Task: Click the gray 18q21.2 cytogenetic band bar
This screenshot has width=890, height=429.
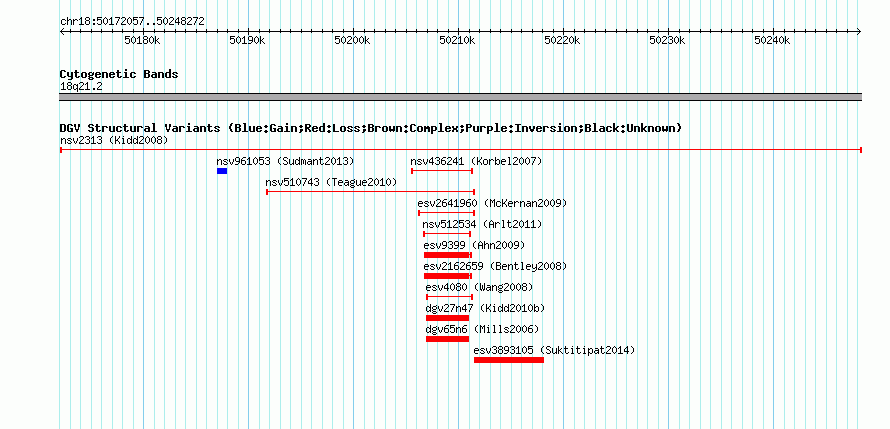Action: 460,97
